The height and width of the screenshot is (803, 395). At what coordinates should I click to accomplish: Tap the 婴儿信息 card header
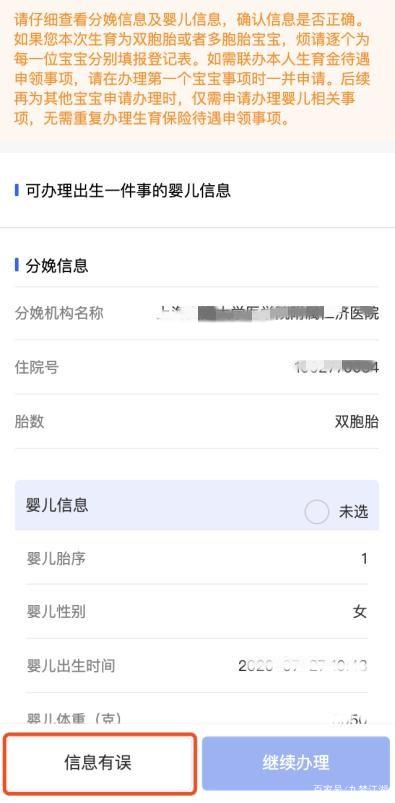click(197, 505)
